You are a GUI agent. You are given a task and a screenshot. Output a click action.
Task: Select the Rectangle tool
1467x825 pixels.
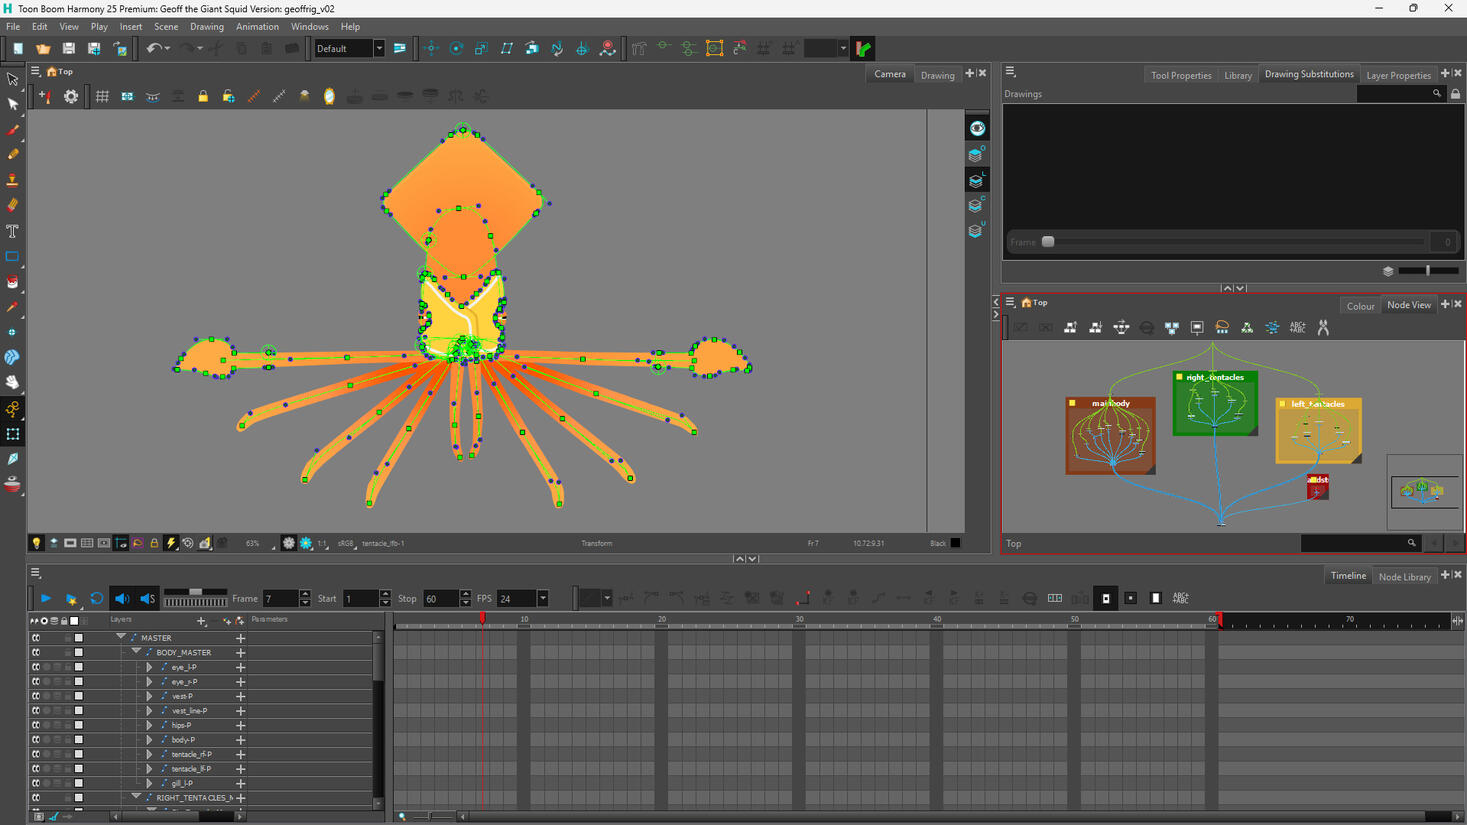coord(13,257)
